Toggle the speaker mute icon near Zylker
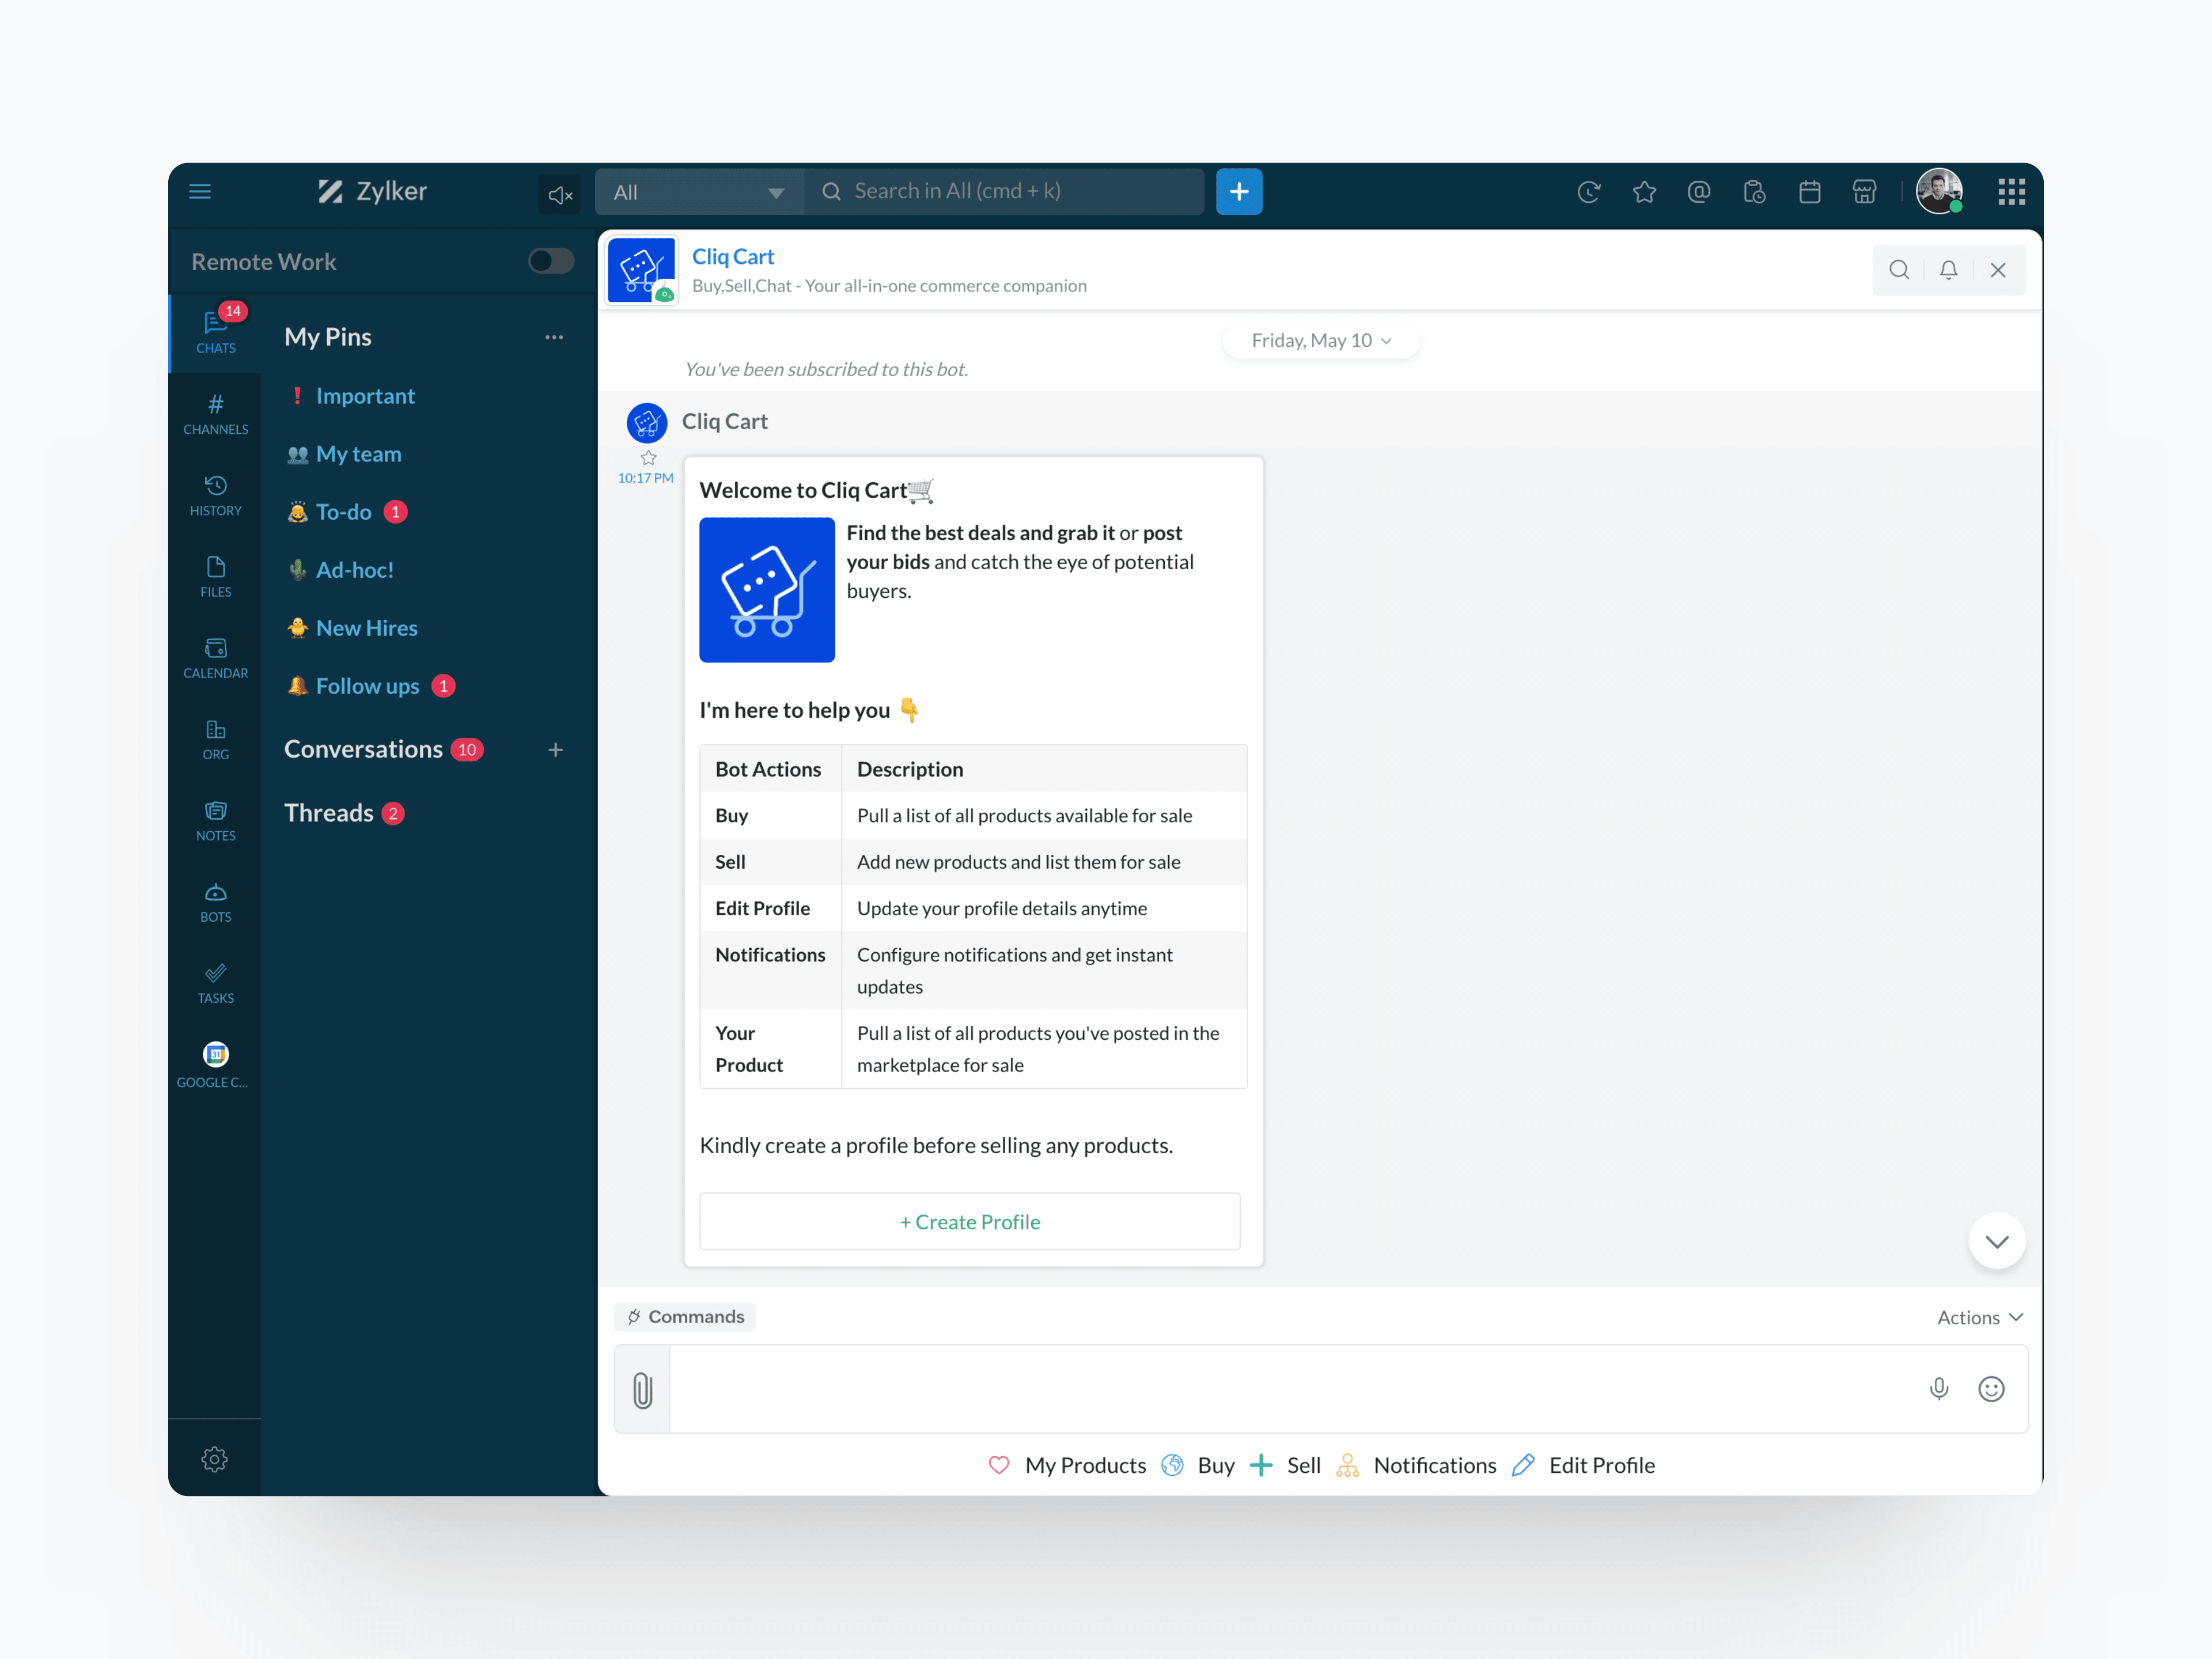 point(560,194)
